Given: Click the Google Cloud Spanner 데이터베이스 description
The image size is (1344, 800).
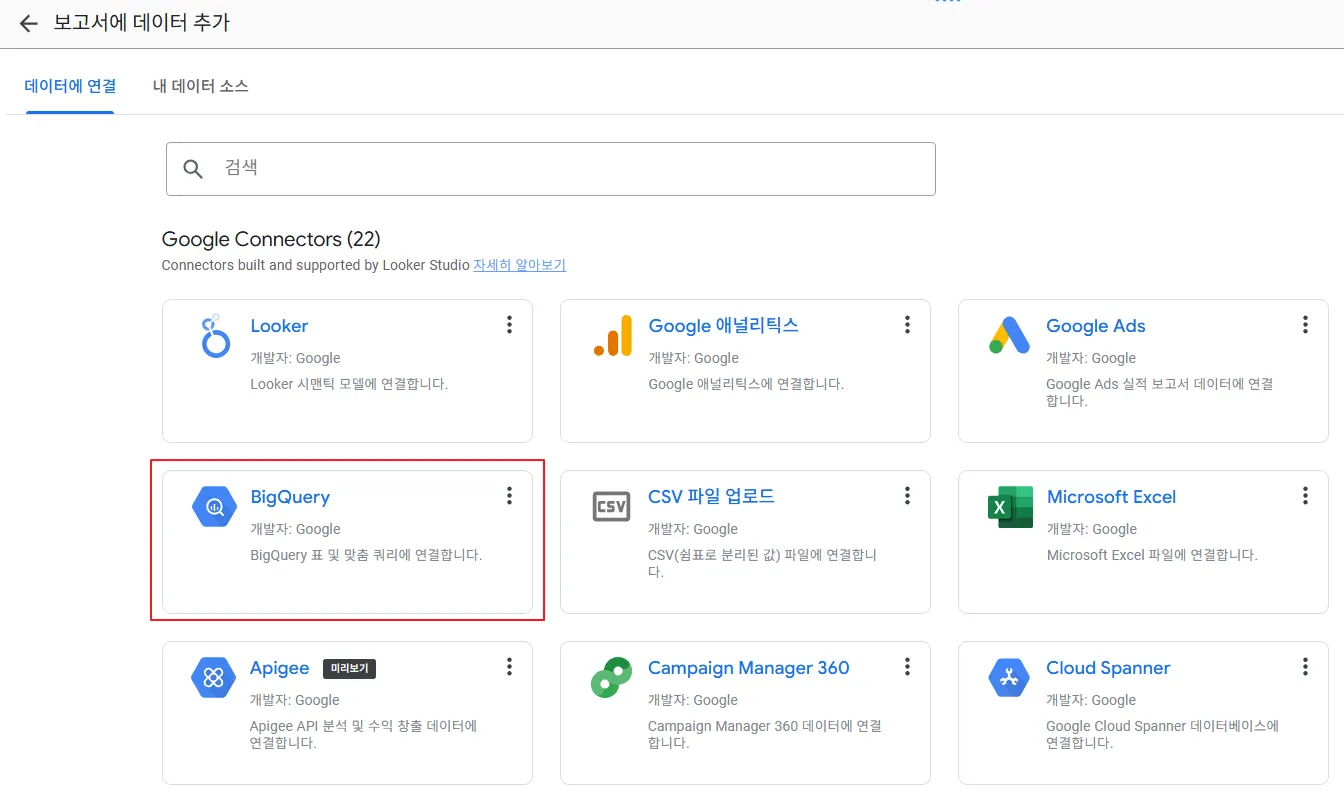Looking at the screenshot, I should [x=1163, y=734].
